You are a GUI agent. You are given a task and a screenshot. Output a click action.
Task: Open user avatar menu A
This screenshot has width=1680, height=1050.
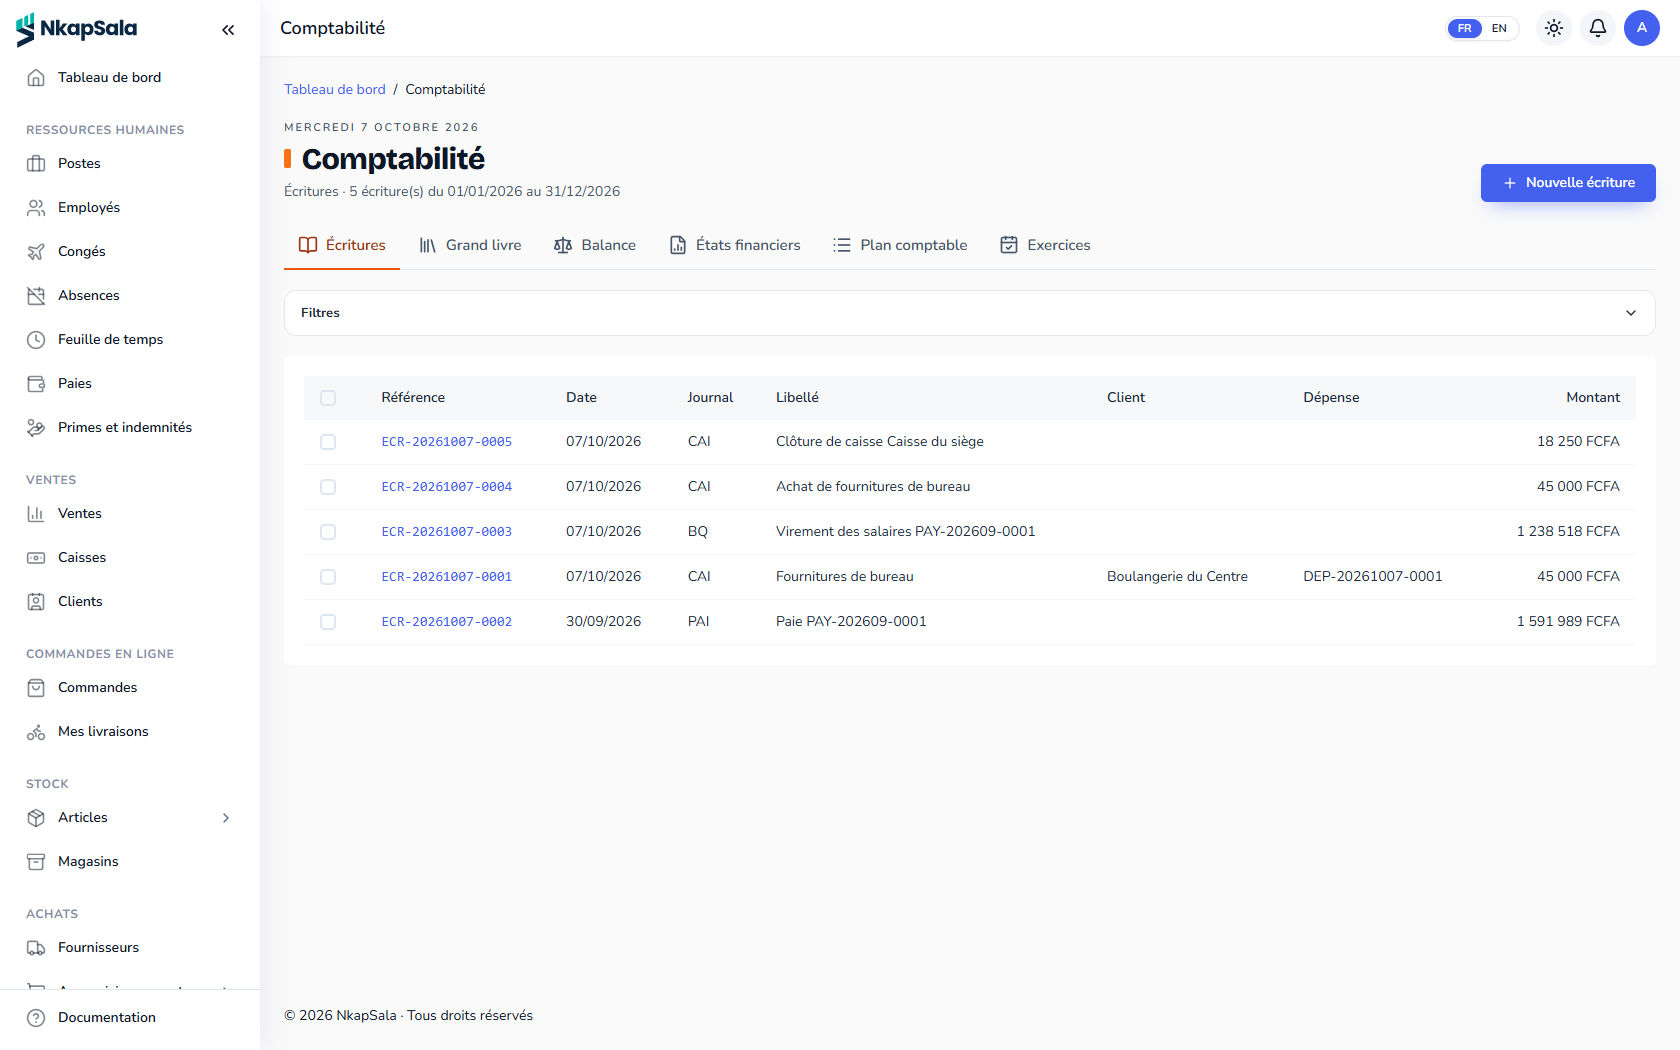click(1642, 28)
